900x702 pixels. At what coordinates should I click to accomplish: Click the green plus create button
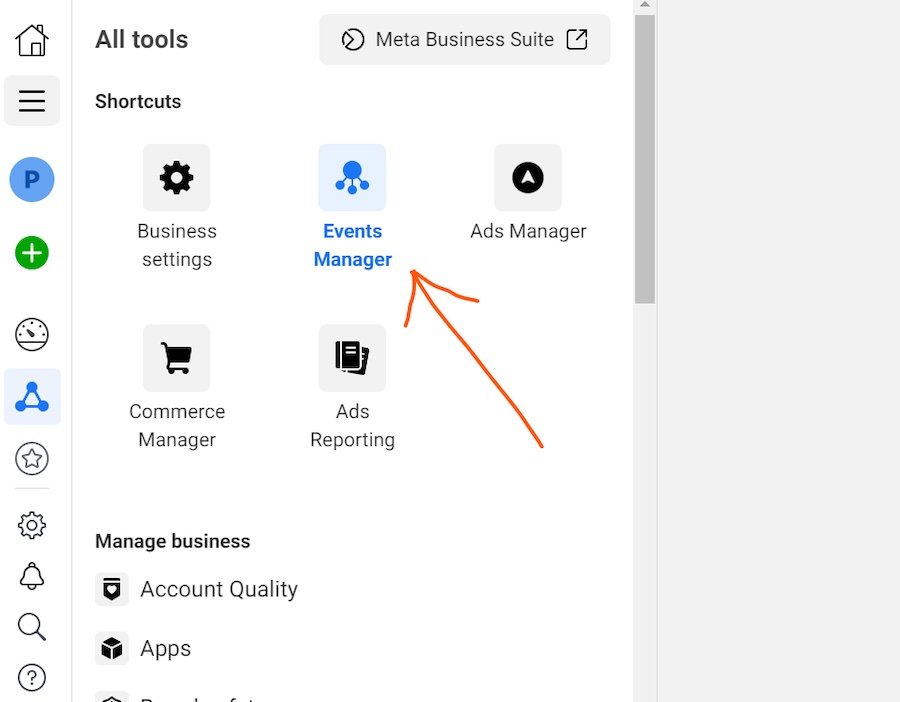point(32,253)
